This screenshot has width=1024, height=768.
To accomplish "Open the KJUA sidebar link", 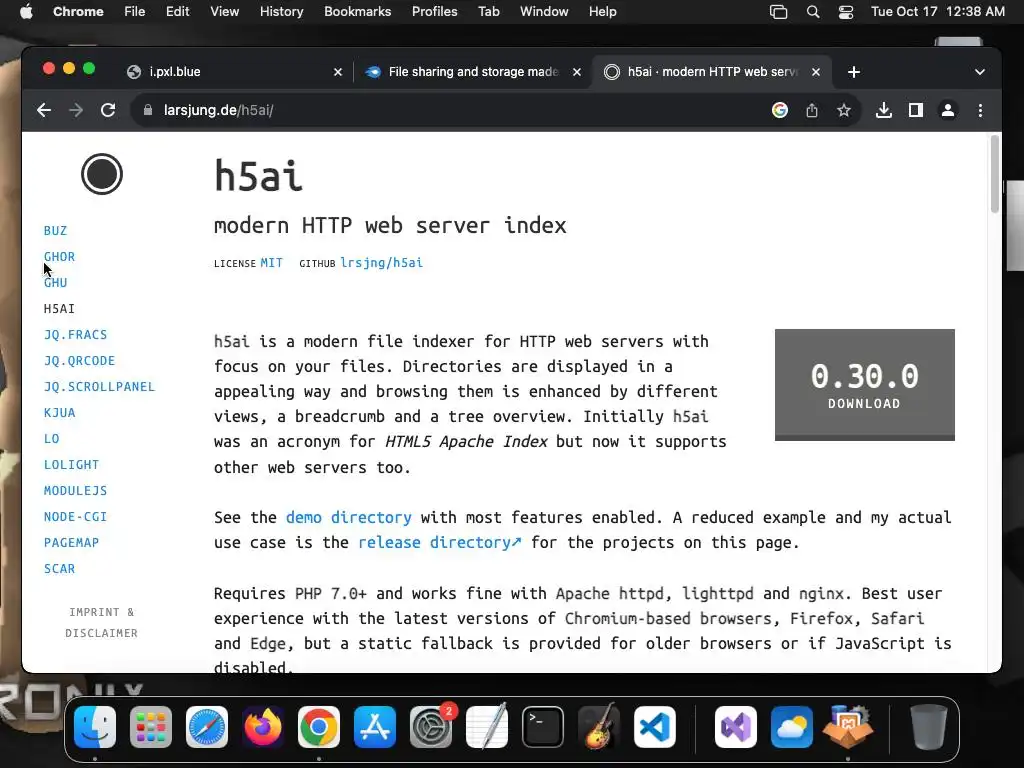I will [x=59, y=413].
